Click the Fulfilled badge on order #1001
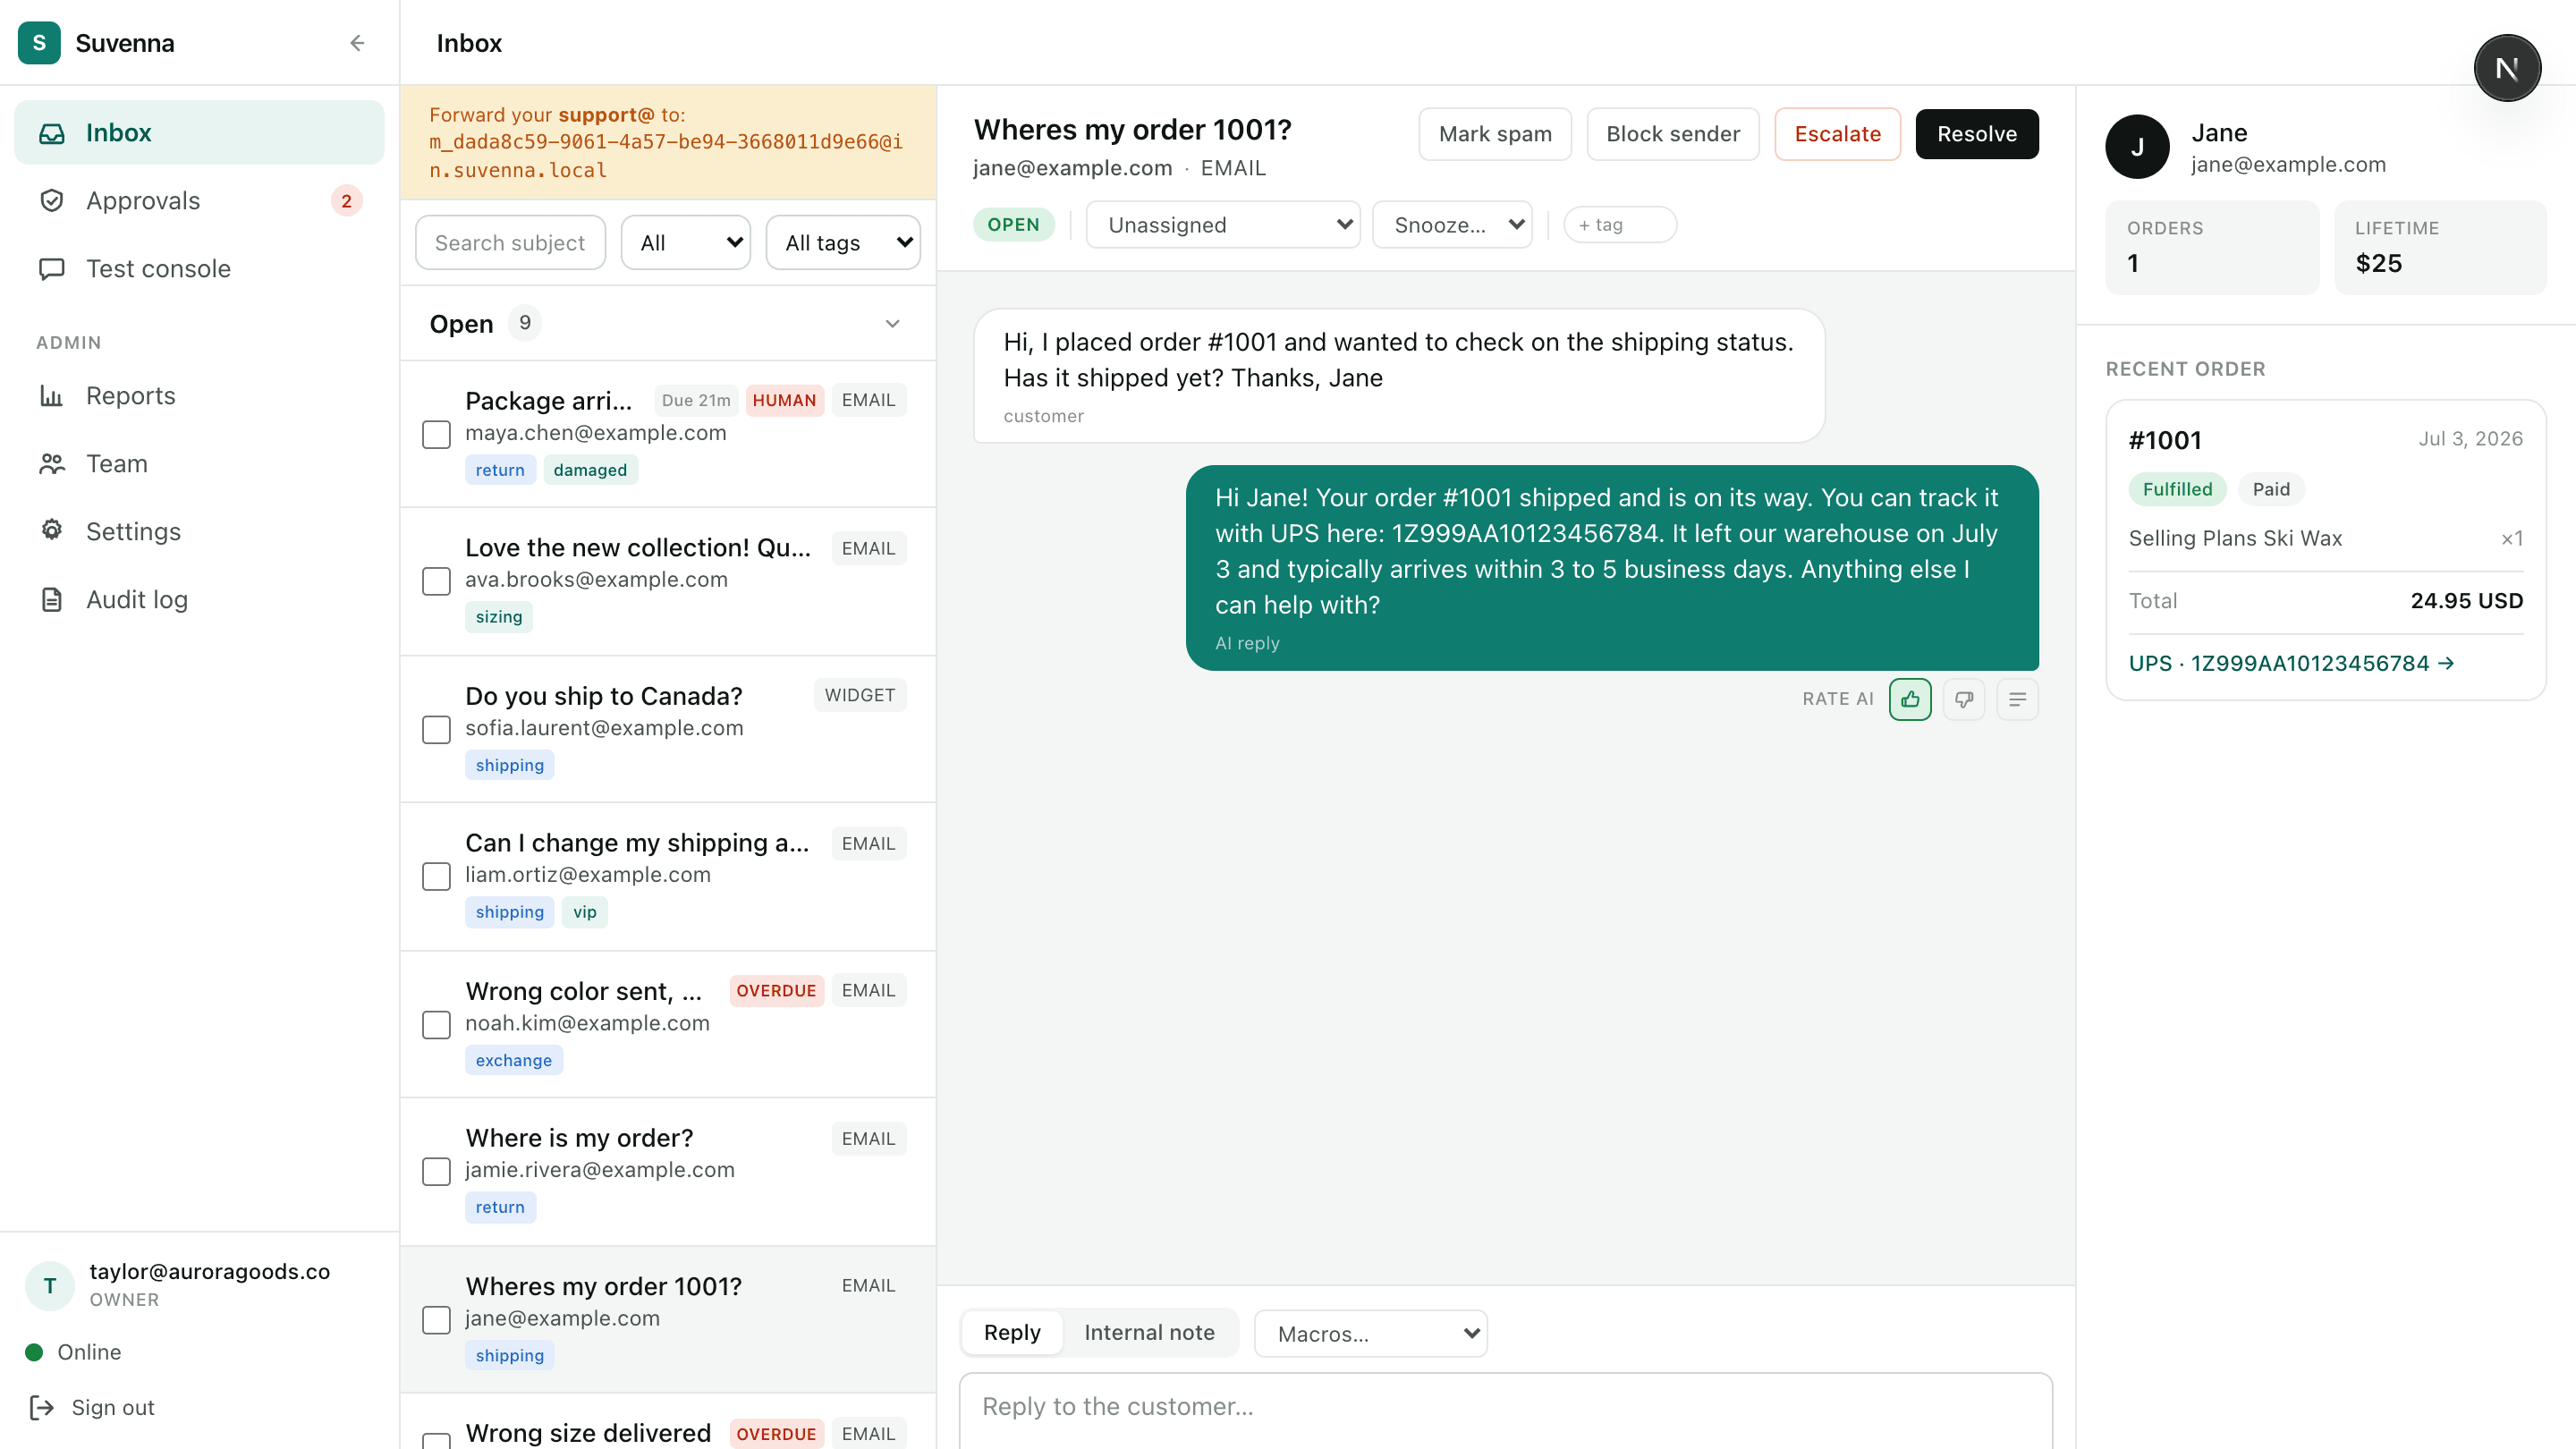The image size is (2576, 1449). 2177,489
